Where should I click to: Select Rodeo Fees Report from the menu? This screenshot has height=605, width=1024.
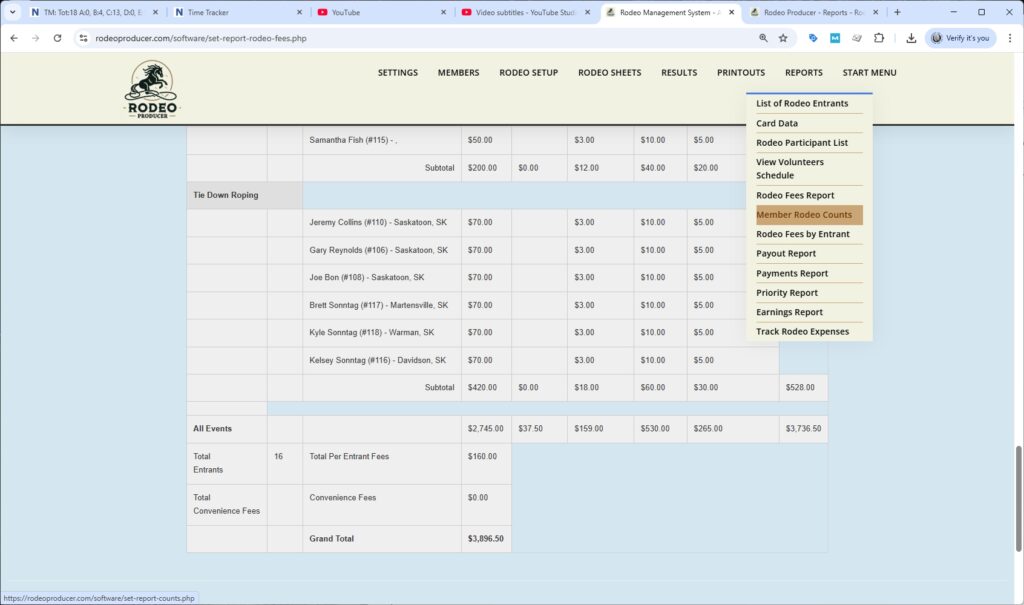[798, 195]
